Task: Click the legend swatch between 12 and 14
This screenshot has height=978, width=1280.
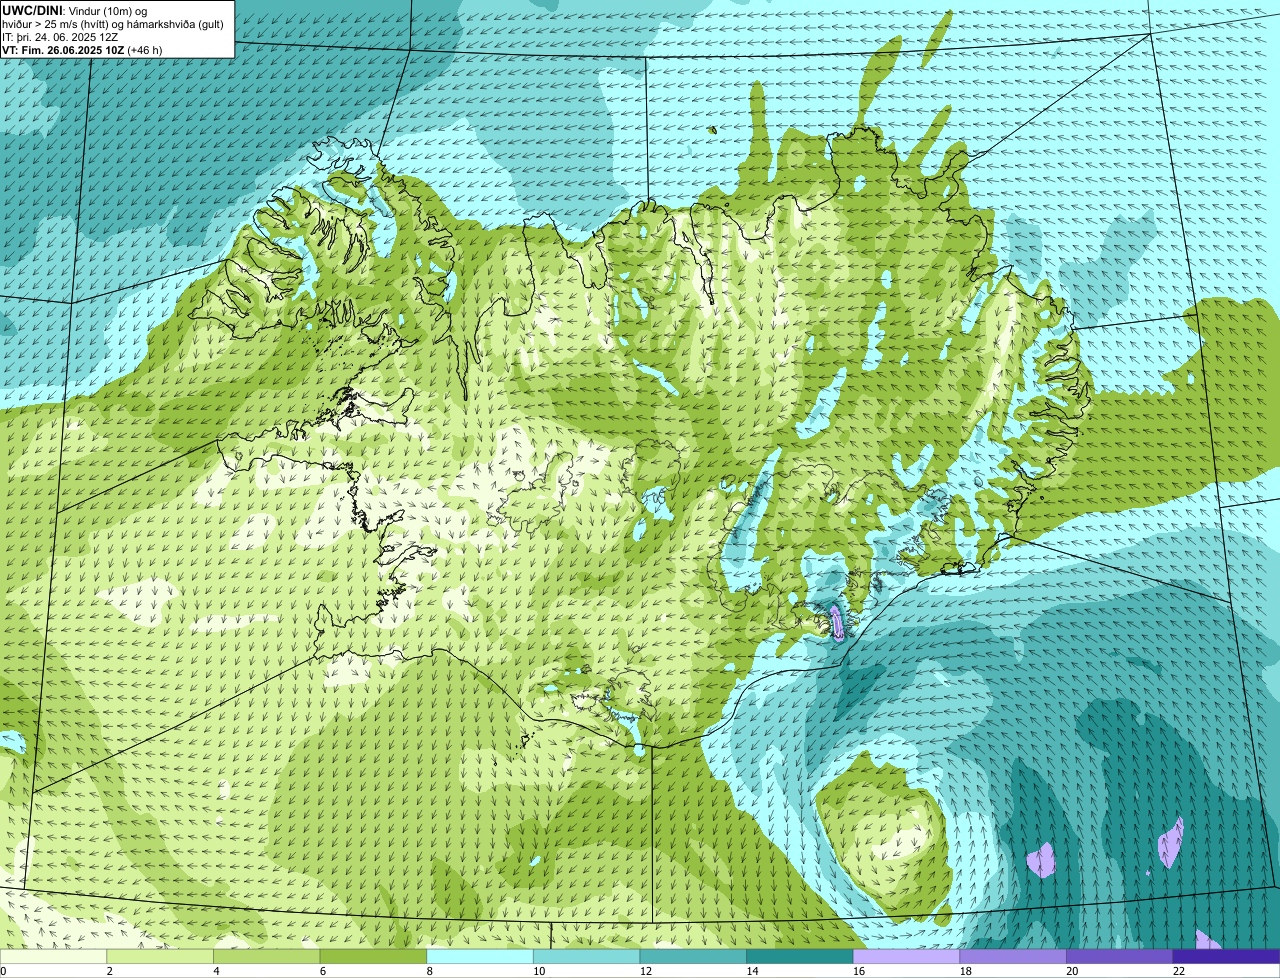Action: (x=693, y=956)
